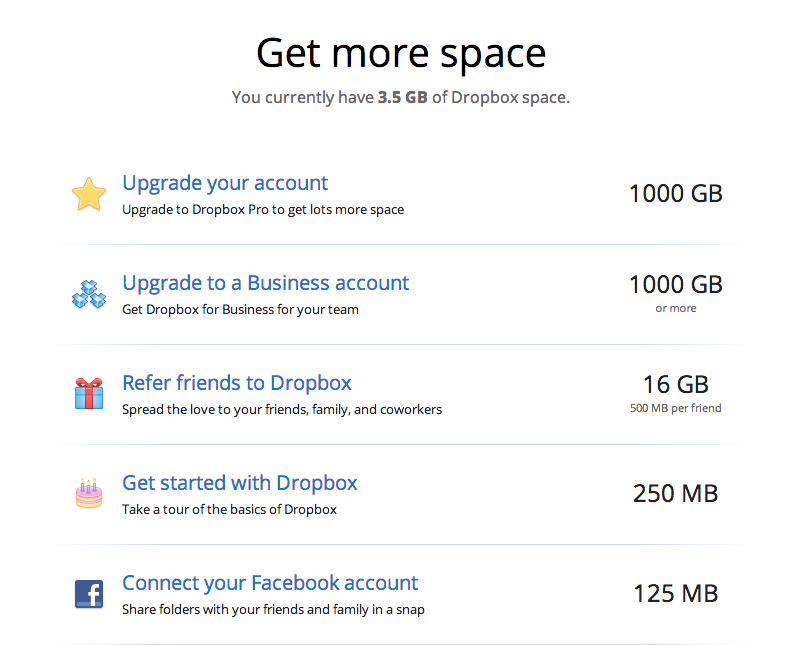
Task: Open Upgrade to a Business account
Action: coord(265,283)
